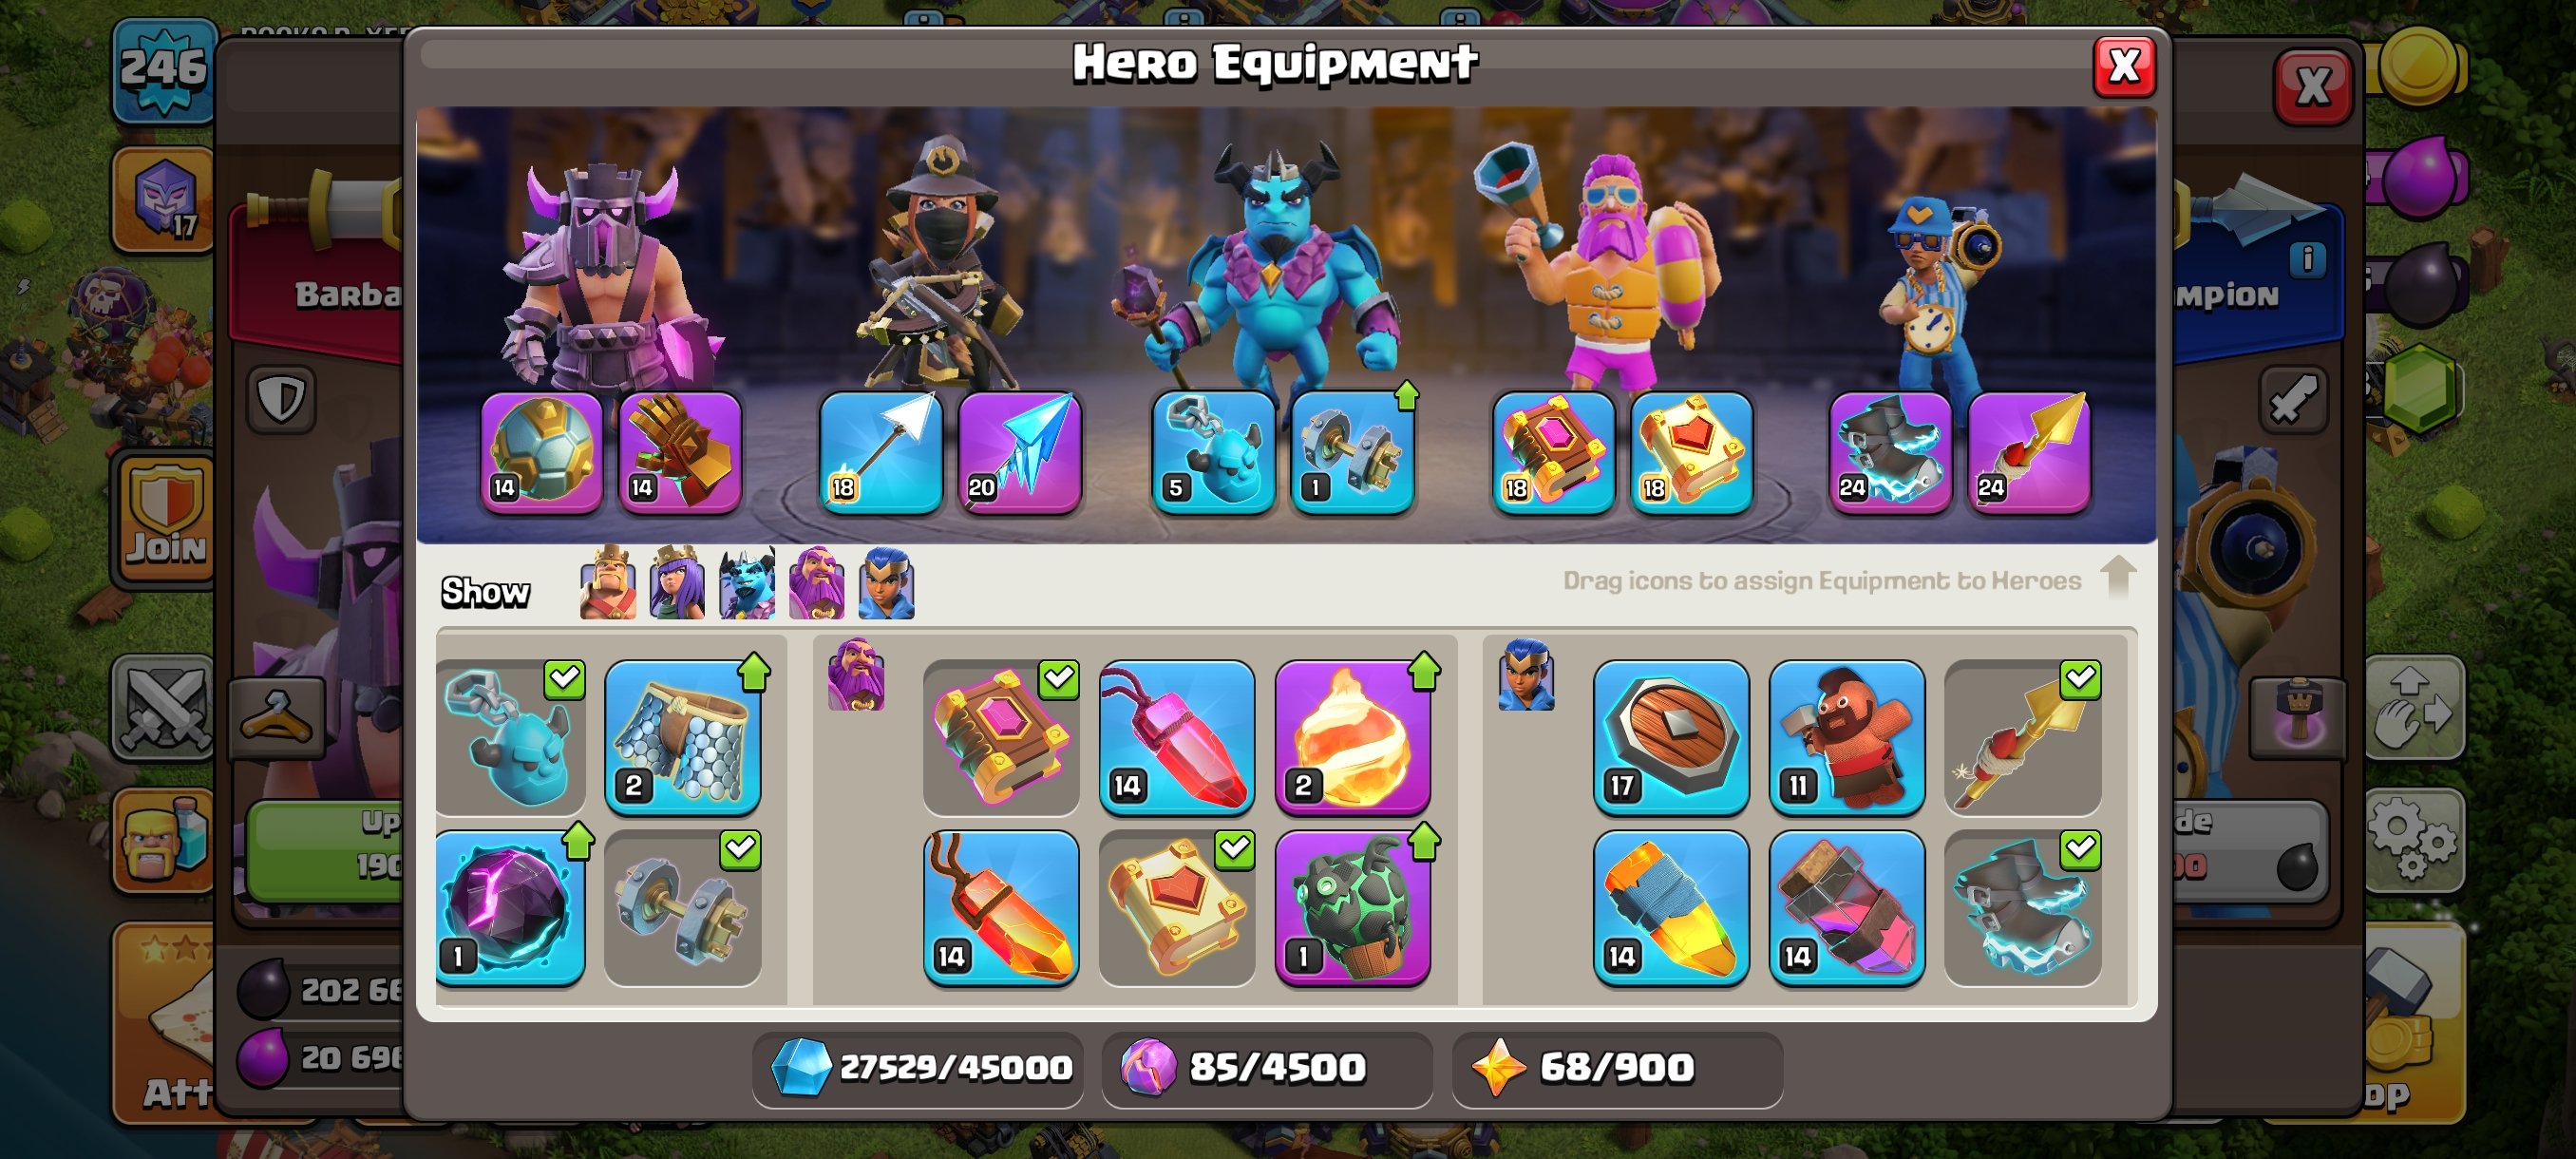Click the equipped Giant Arrow slot level 18

[x=880, y=452]
